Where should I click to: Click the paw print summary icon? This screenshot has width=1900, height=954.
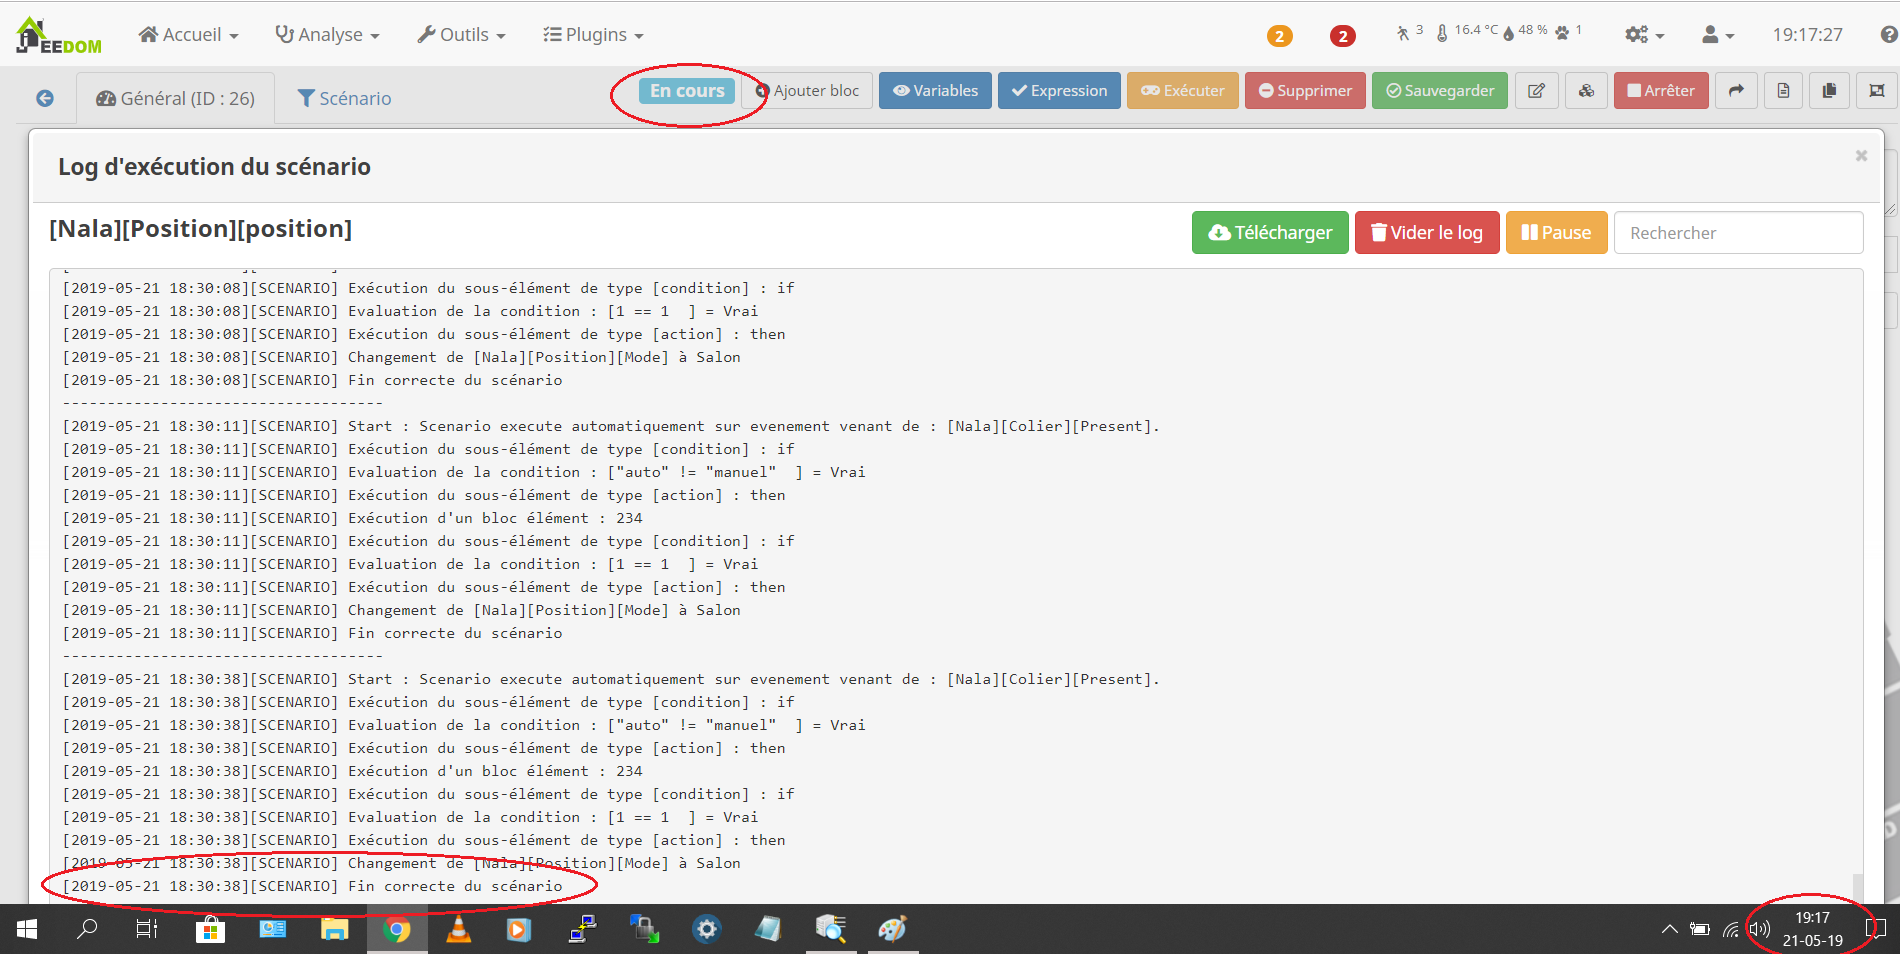(x=1561, y=33)
